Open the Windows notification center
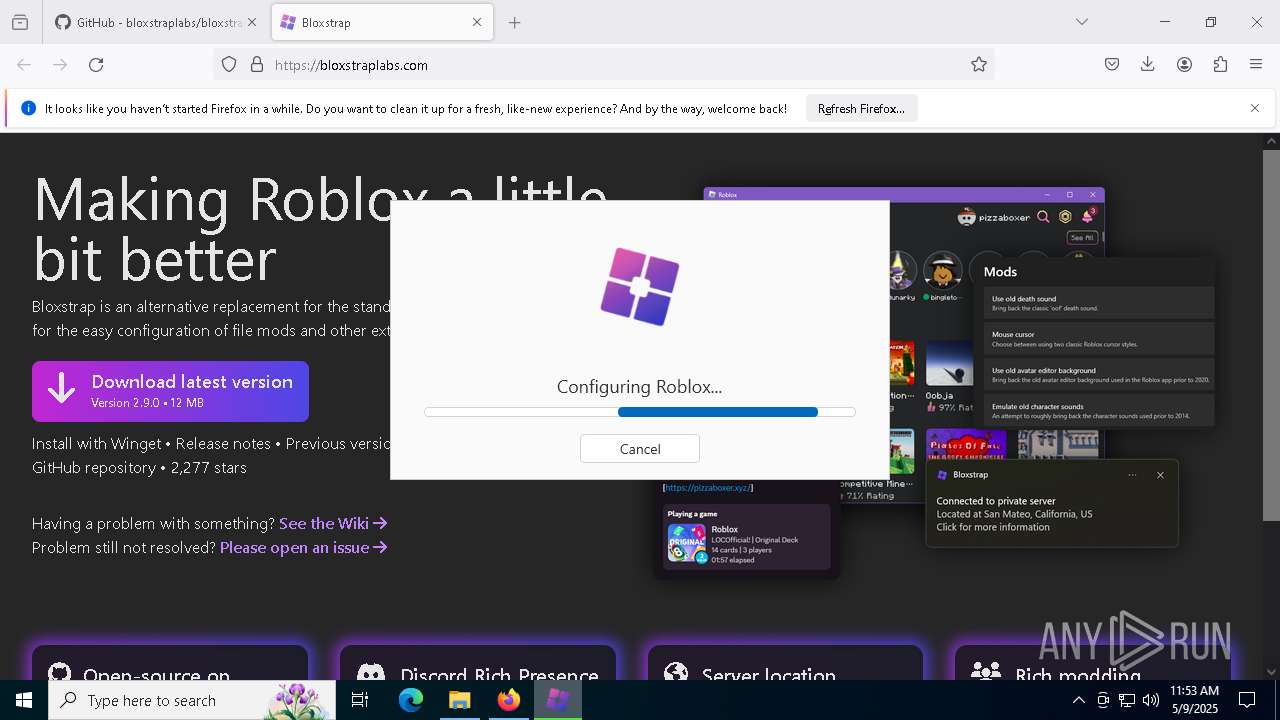The height and width of the screenshot is (720, 1280). (x=1247, y=700)
